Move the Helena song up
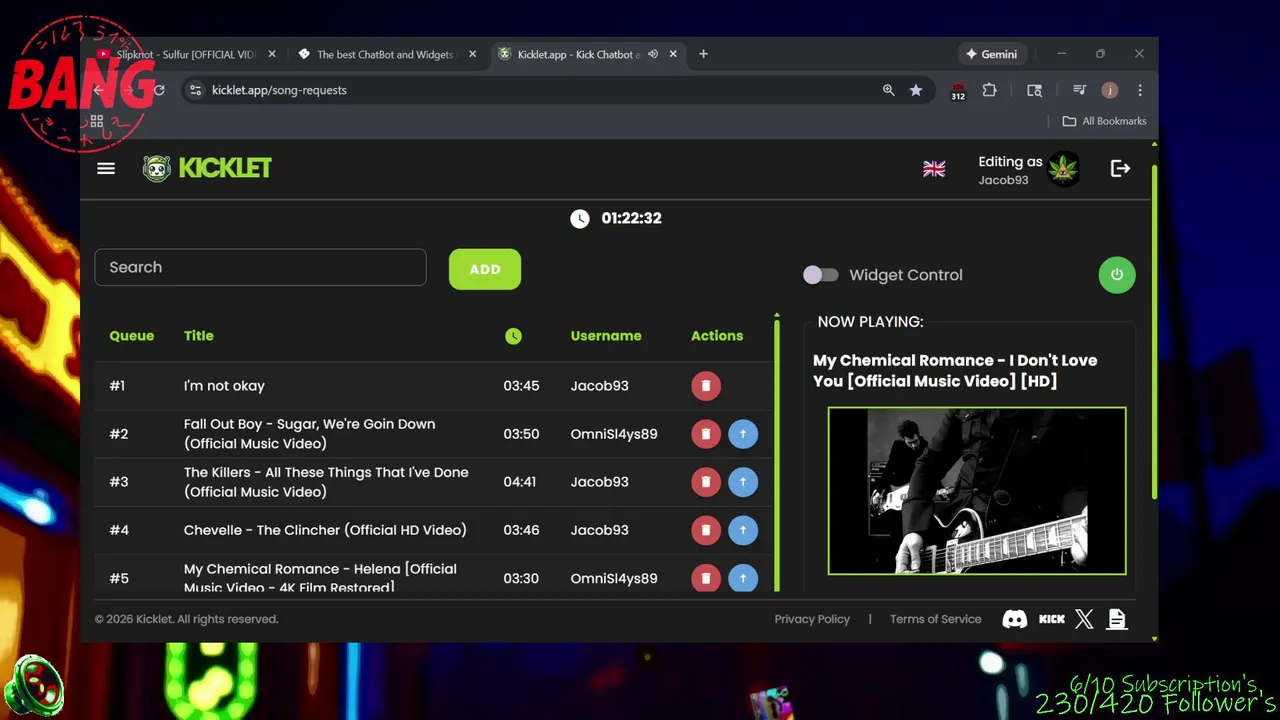Viewport: 1280px width, 720px height. [x=743, y=578]
